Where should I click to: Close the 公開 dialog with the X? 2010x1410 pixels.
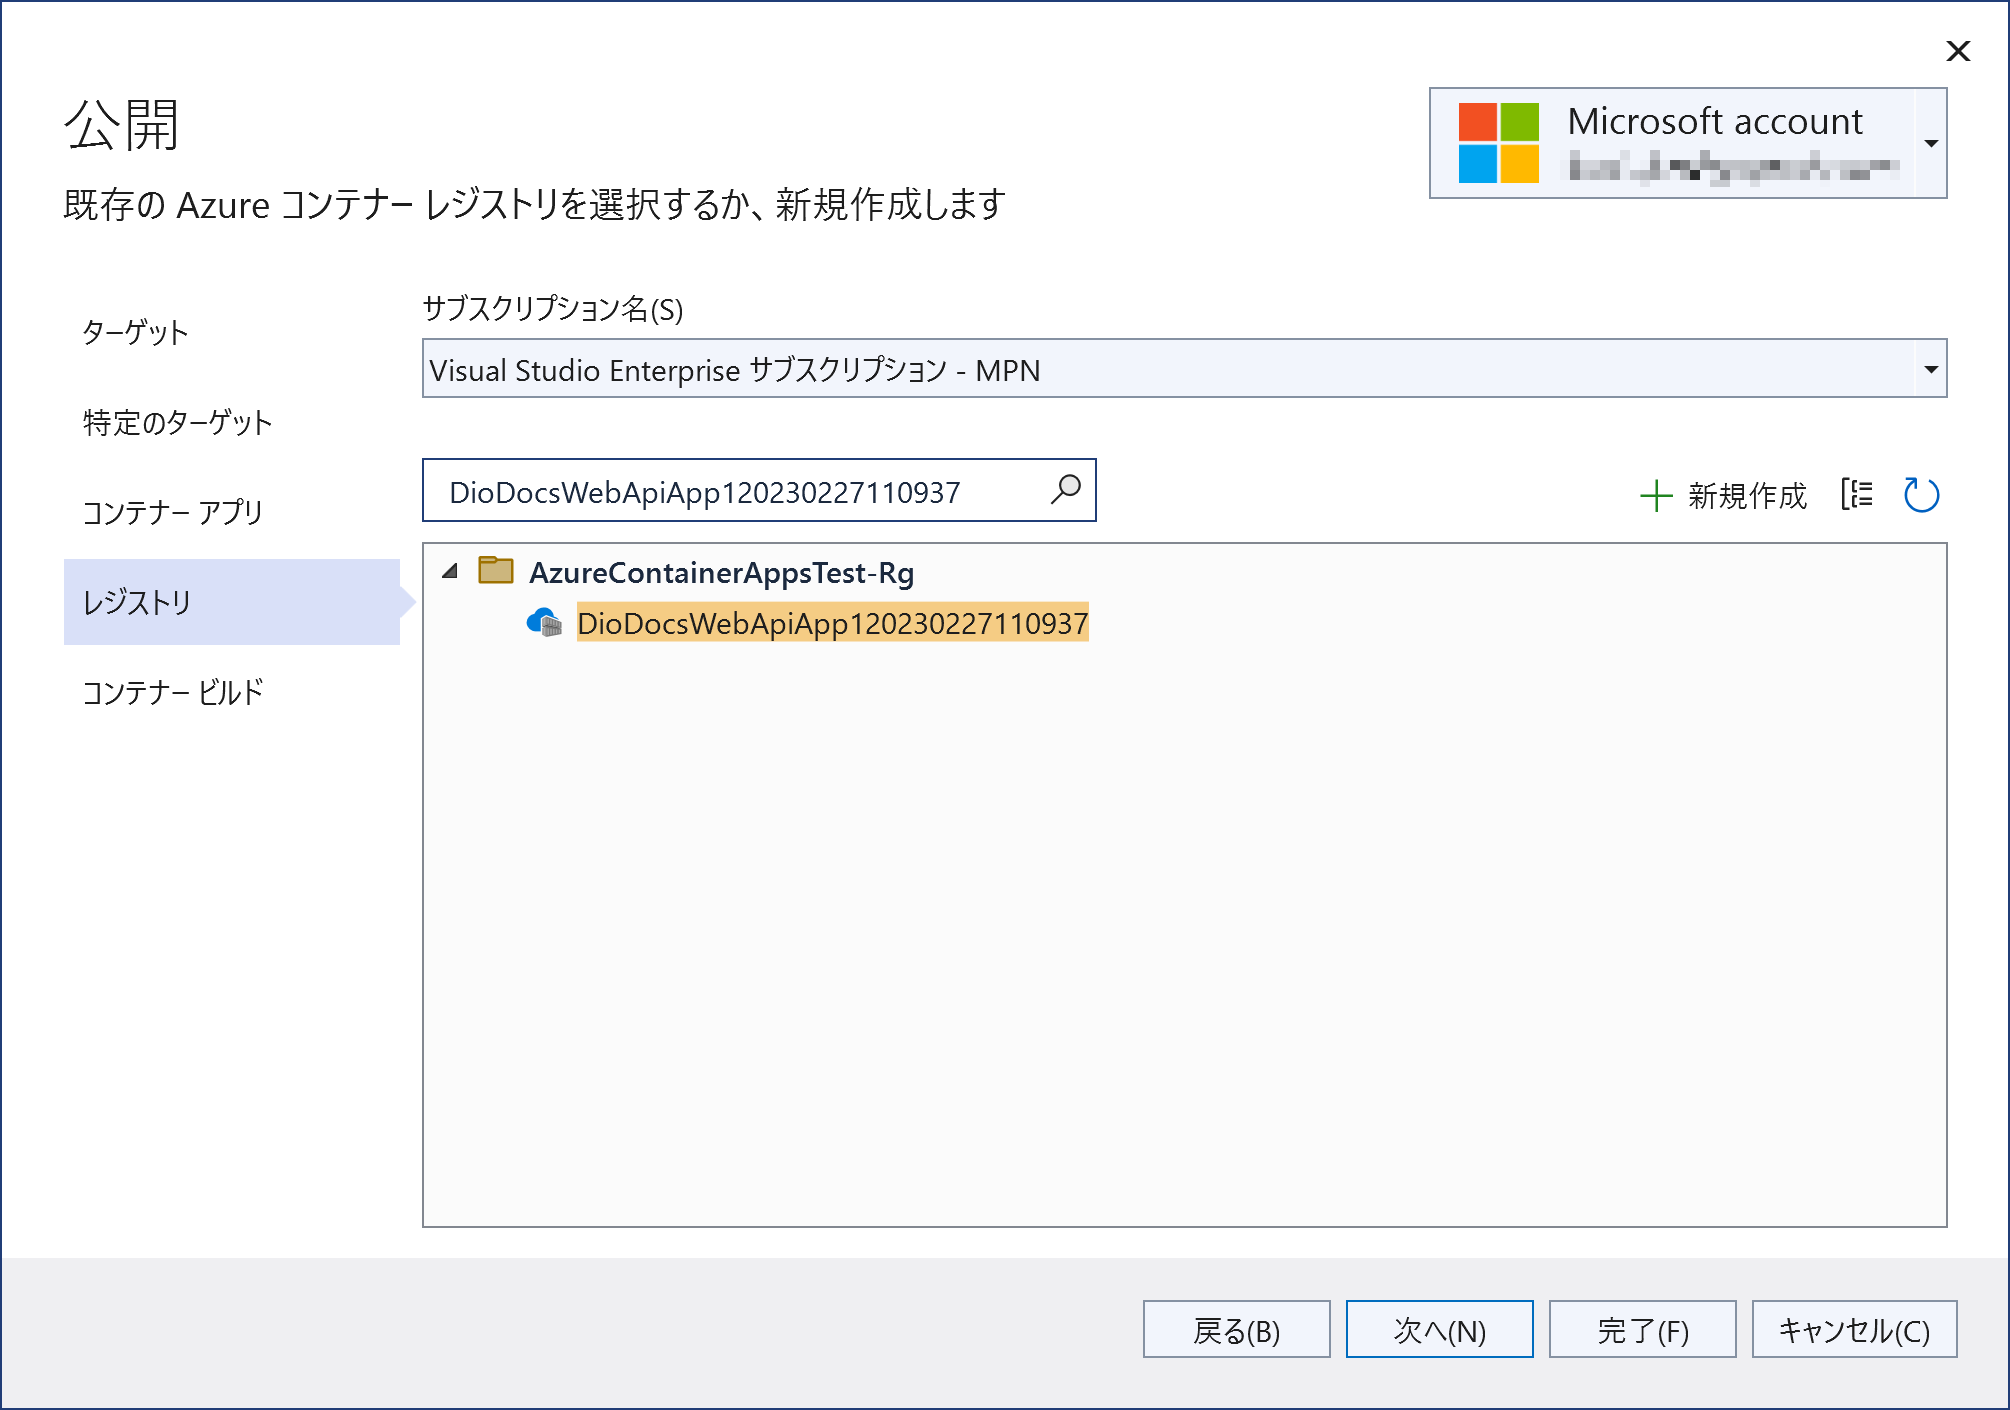1958,51
